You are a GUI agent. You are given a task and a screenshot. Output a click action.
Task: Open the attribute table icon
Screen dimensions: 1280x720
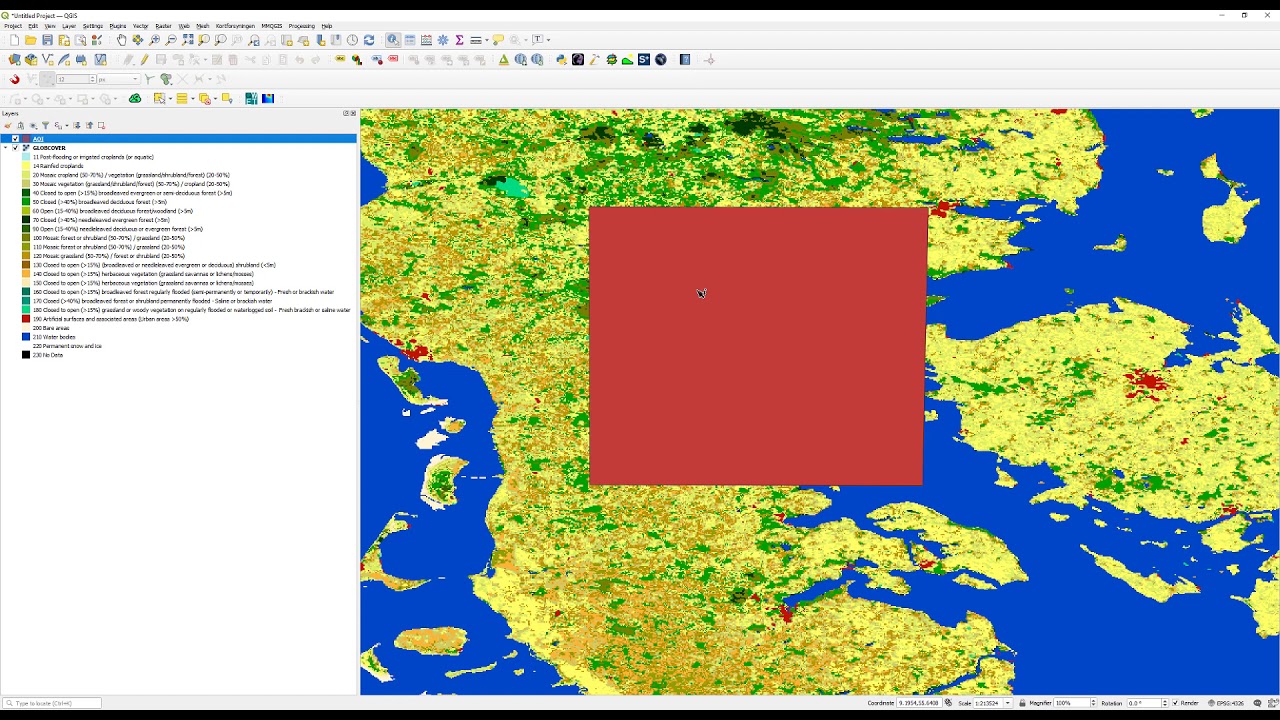tap(410, 40)
